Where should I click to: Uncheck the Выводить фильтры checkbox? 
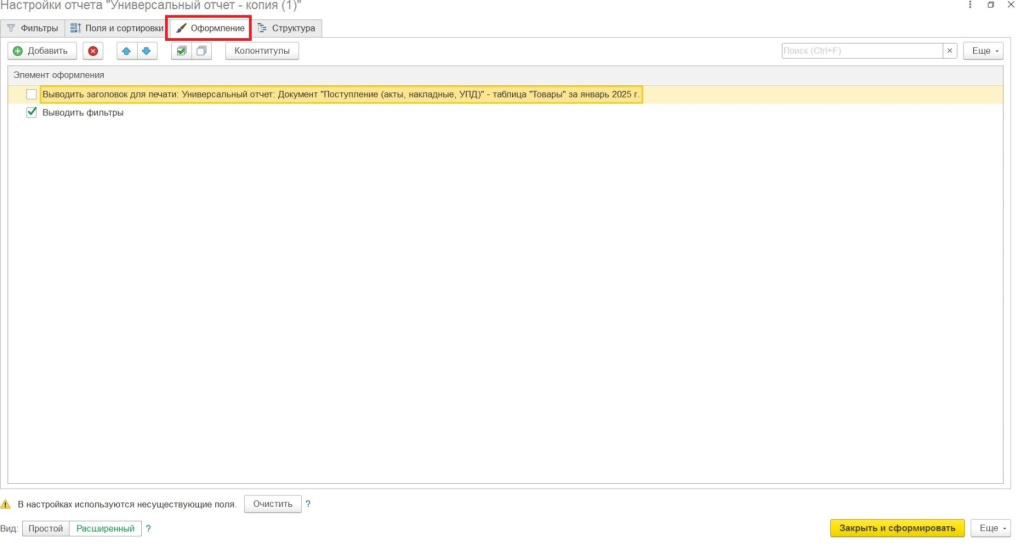(x=32, y=113)
